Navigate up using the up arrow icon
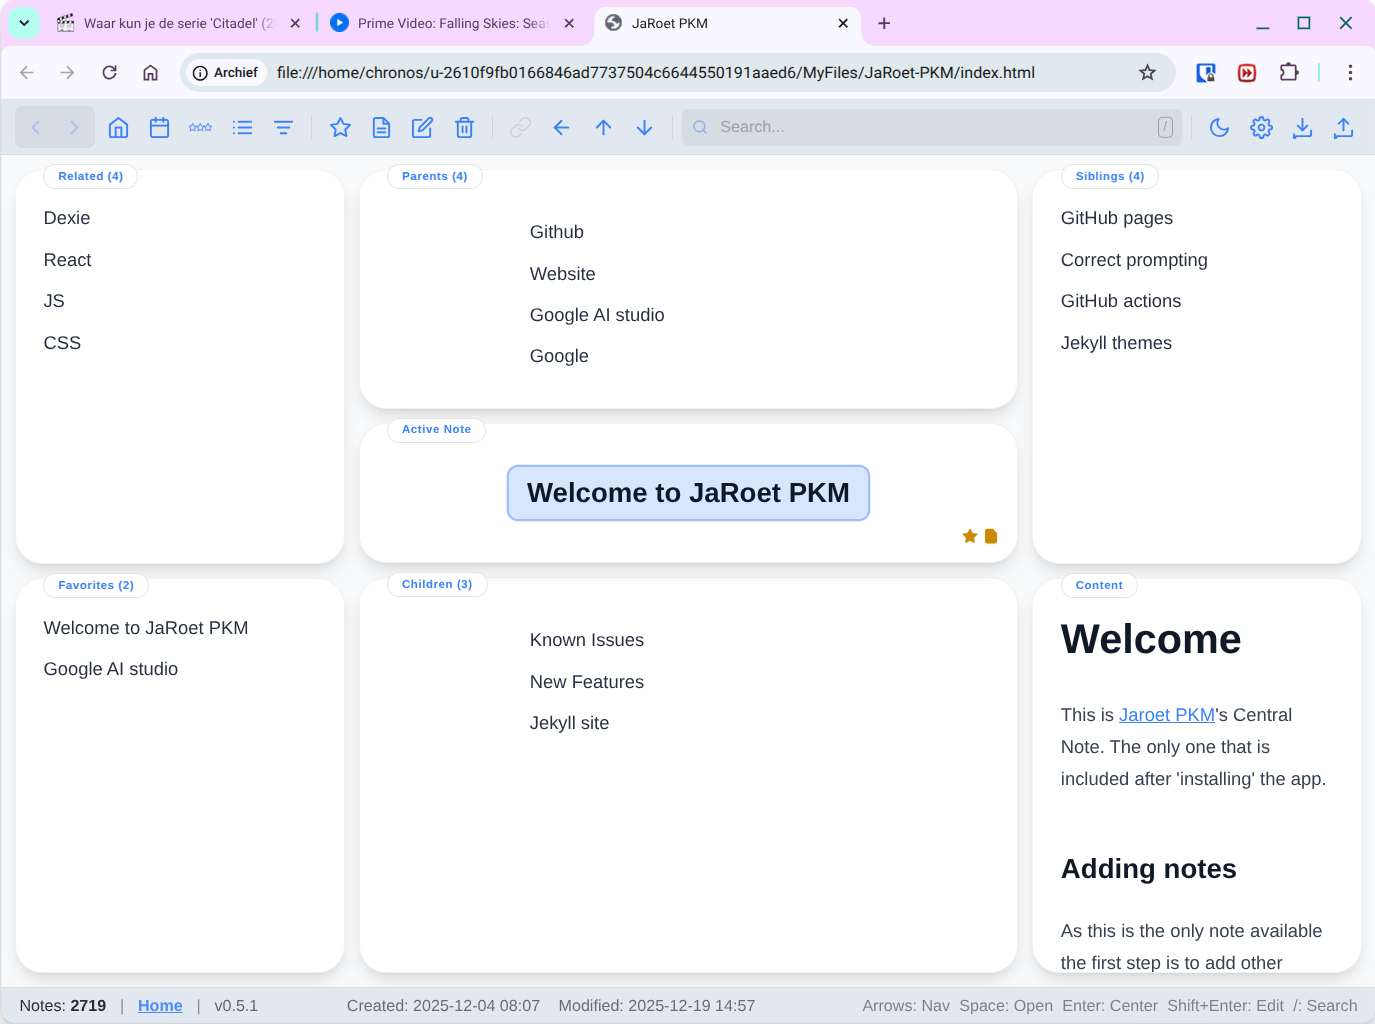Image resolution: width=1375 pixels, height=1024 pixels. point(603,127)
